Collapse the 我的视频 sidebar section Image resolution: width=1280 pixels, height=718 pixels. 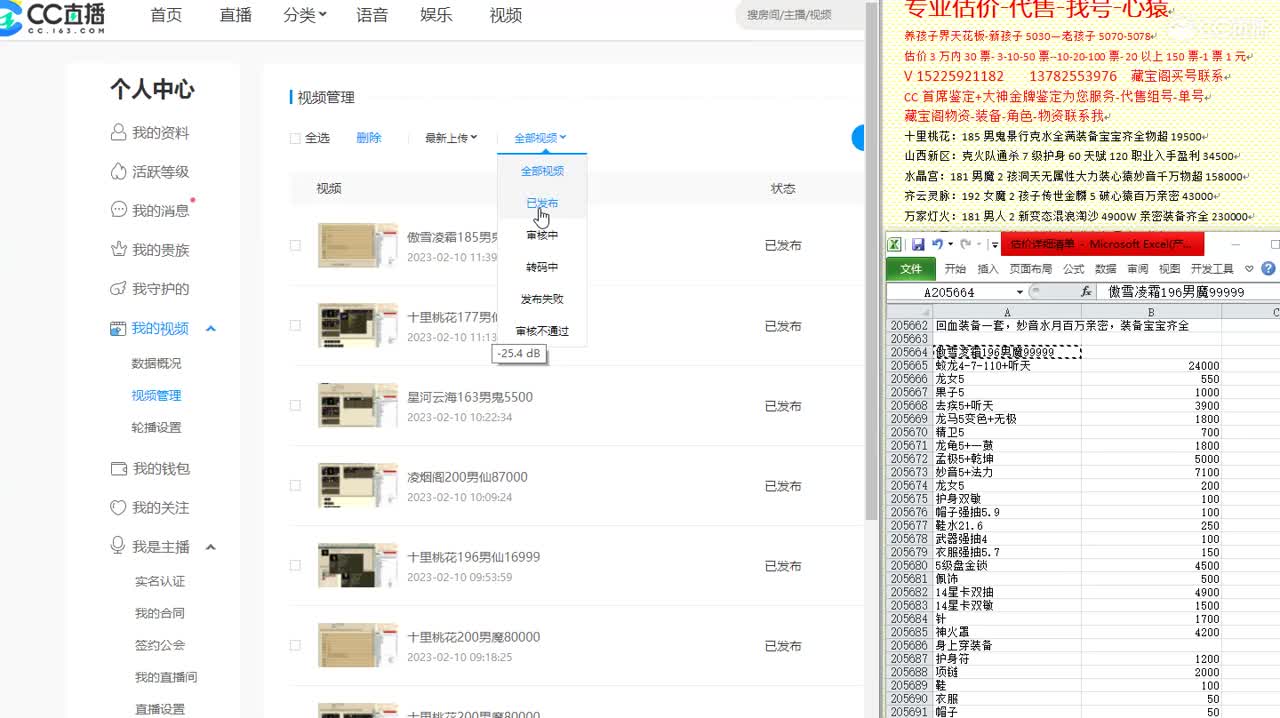tap(211, 329)
